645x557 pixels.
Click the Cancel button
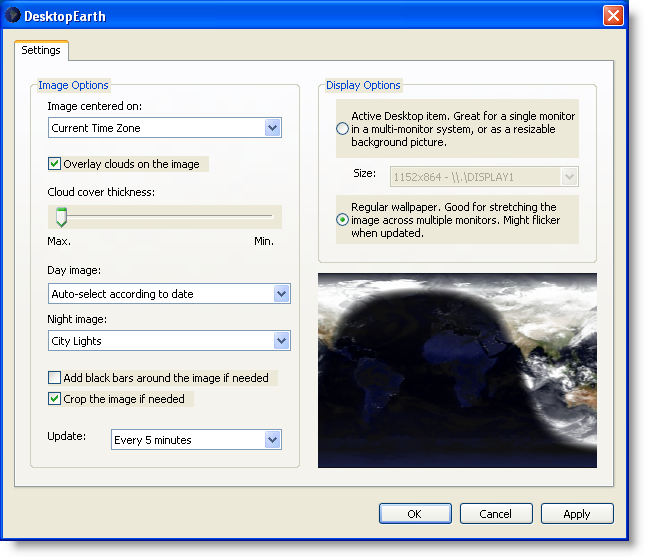496,514
